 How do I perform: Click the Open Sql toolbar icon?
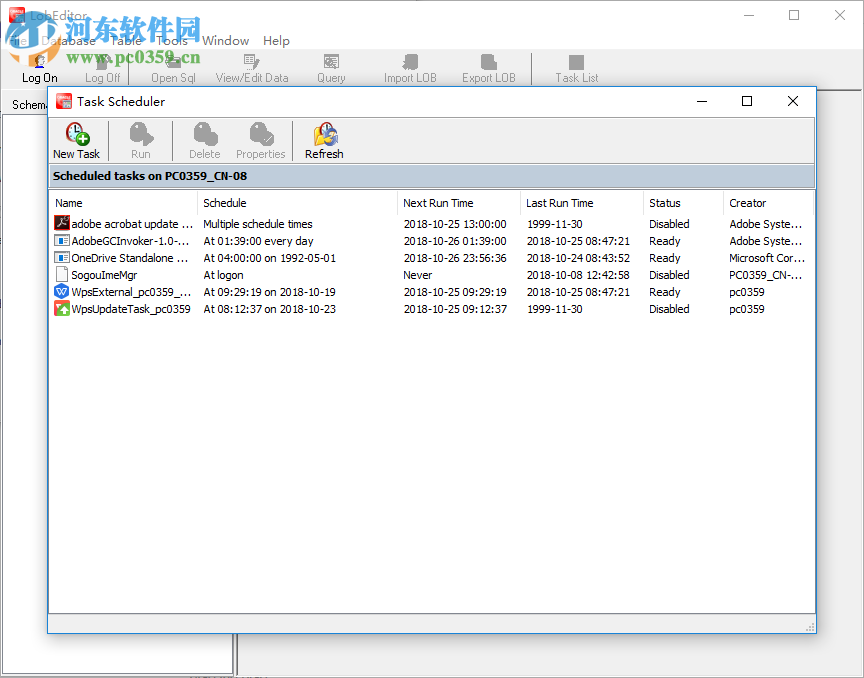pos(172,66)
